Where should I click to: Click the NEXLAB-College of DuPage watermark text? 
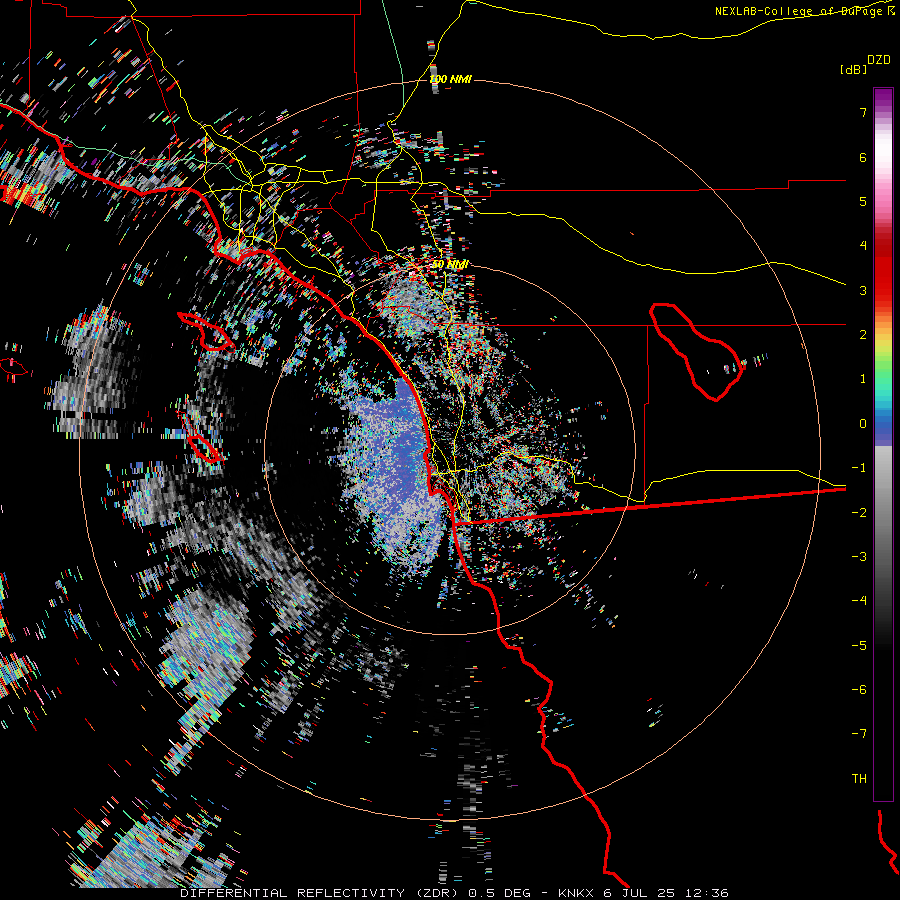[x=798, y=11]
